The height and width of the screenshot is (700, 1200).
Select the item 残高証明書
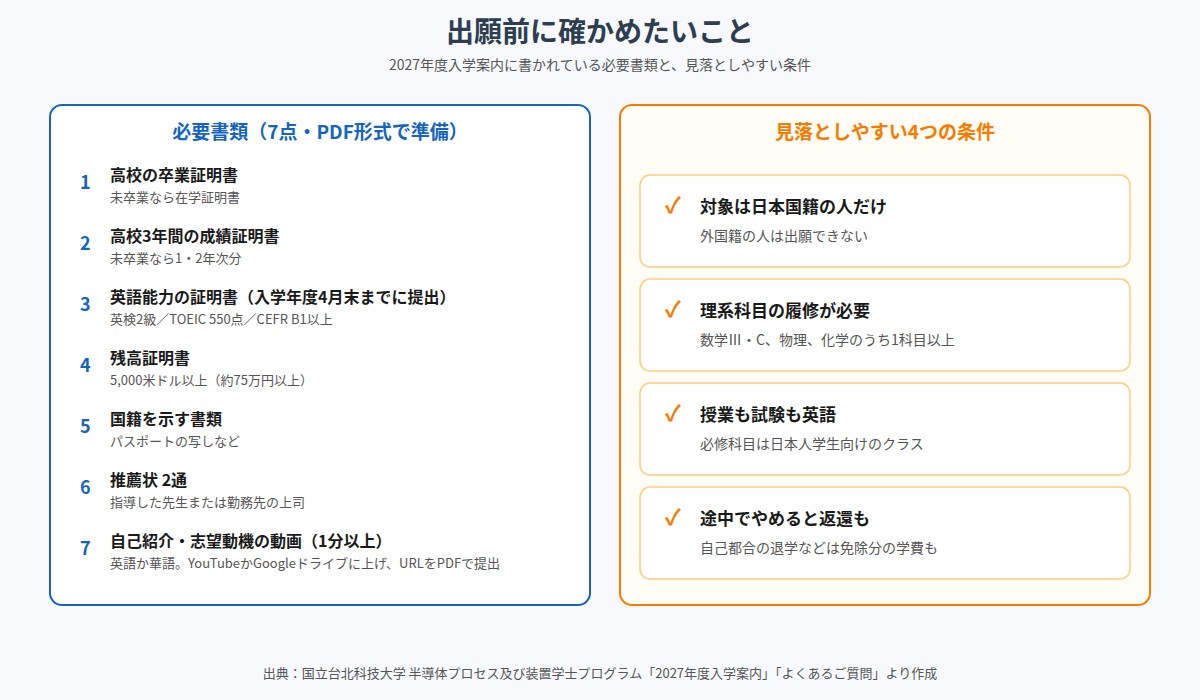click(x=150, y=358)
